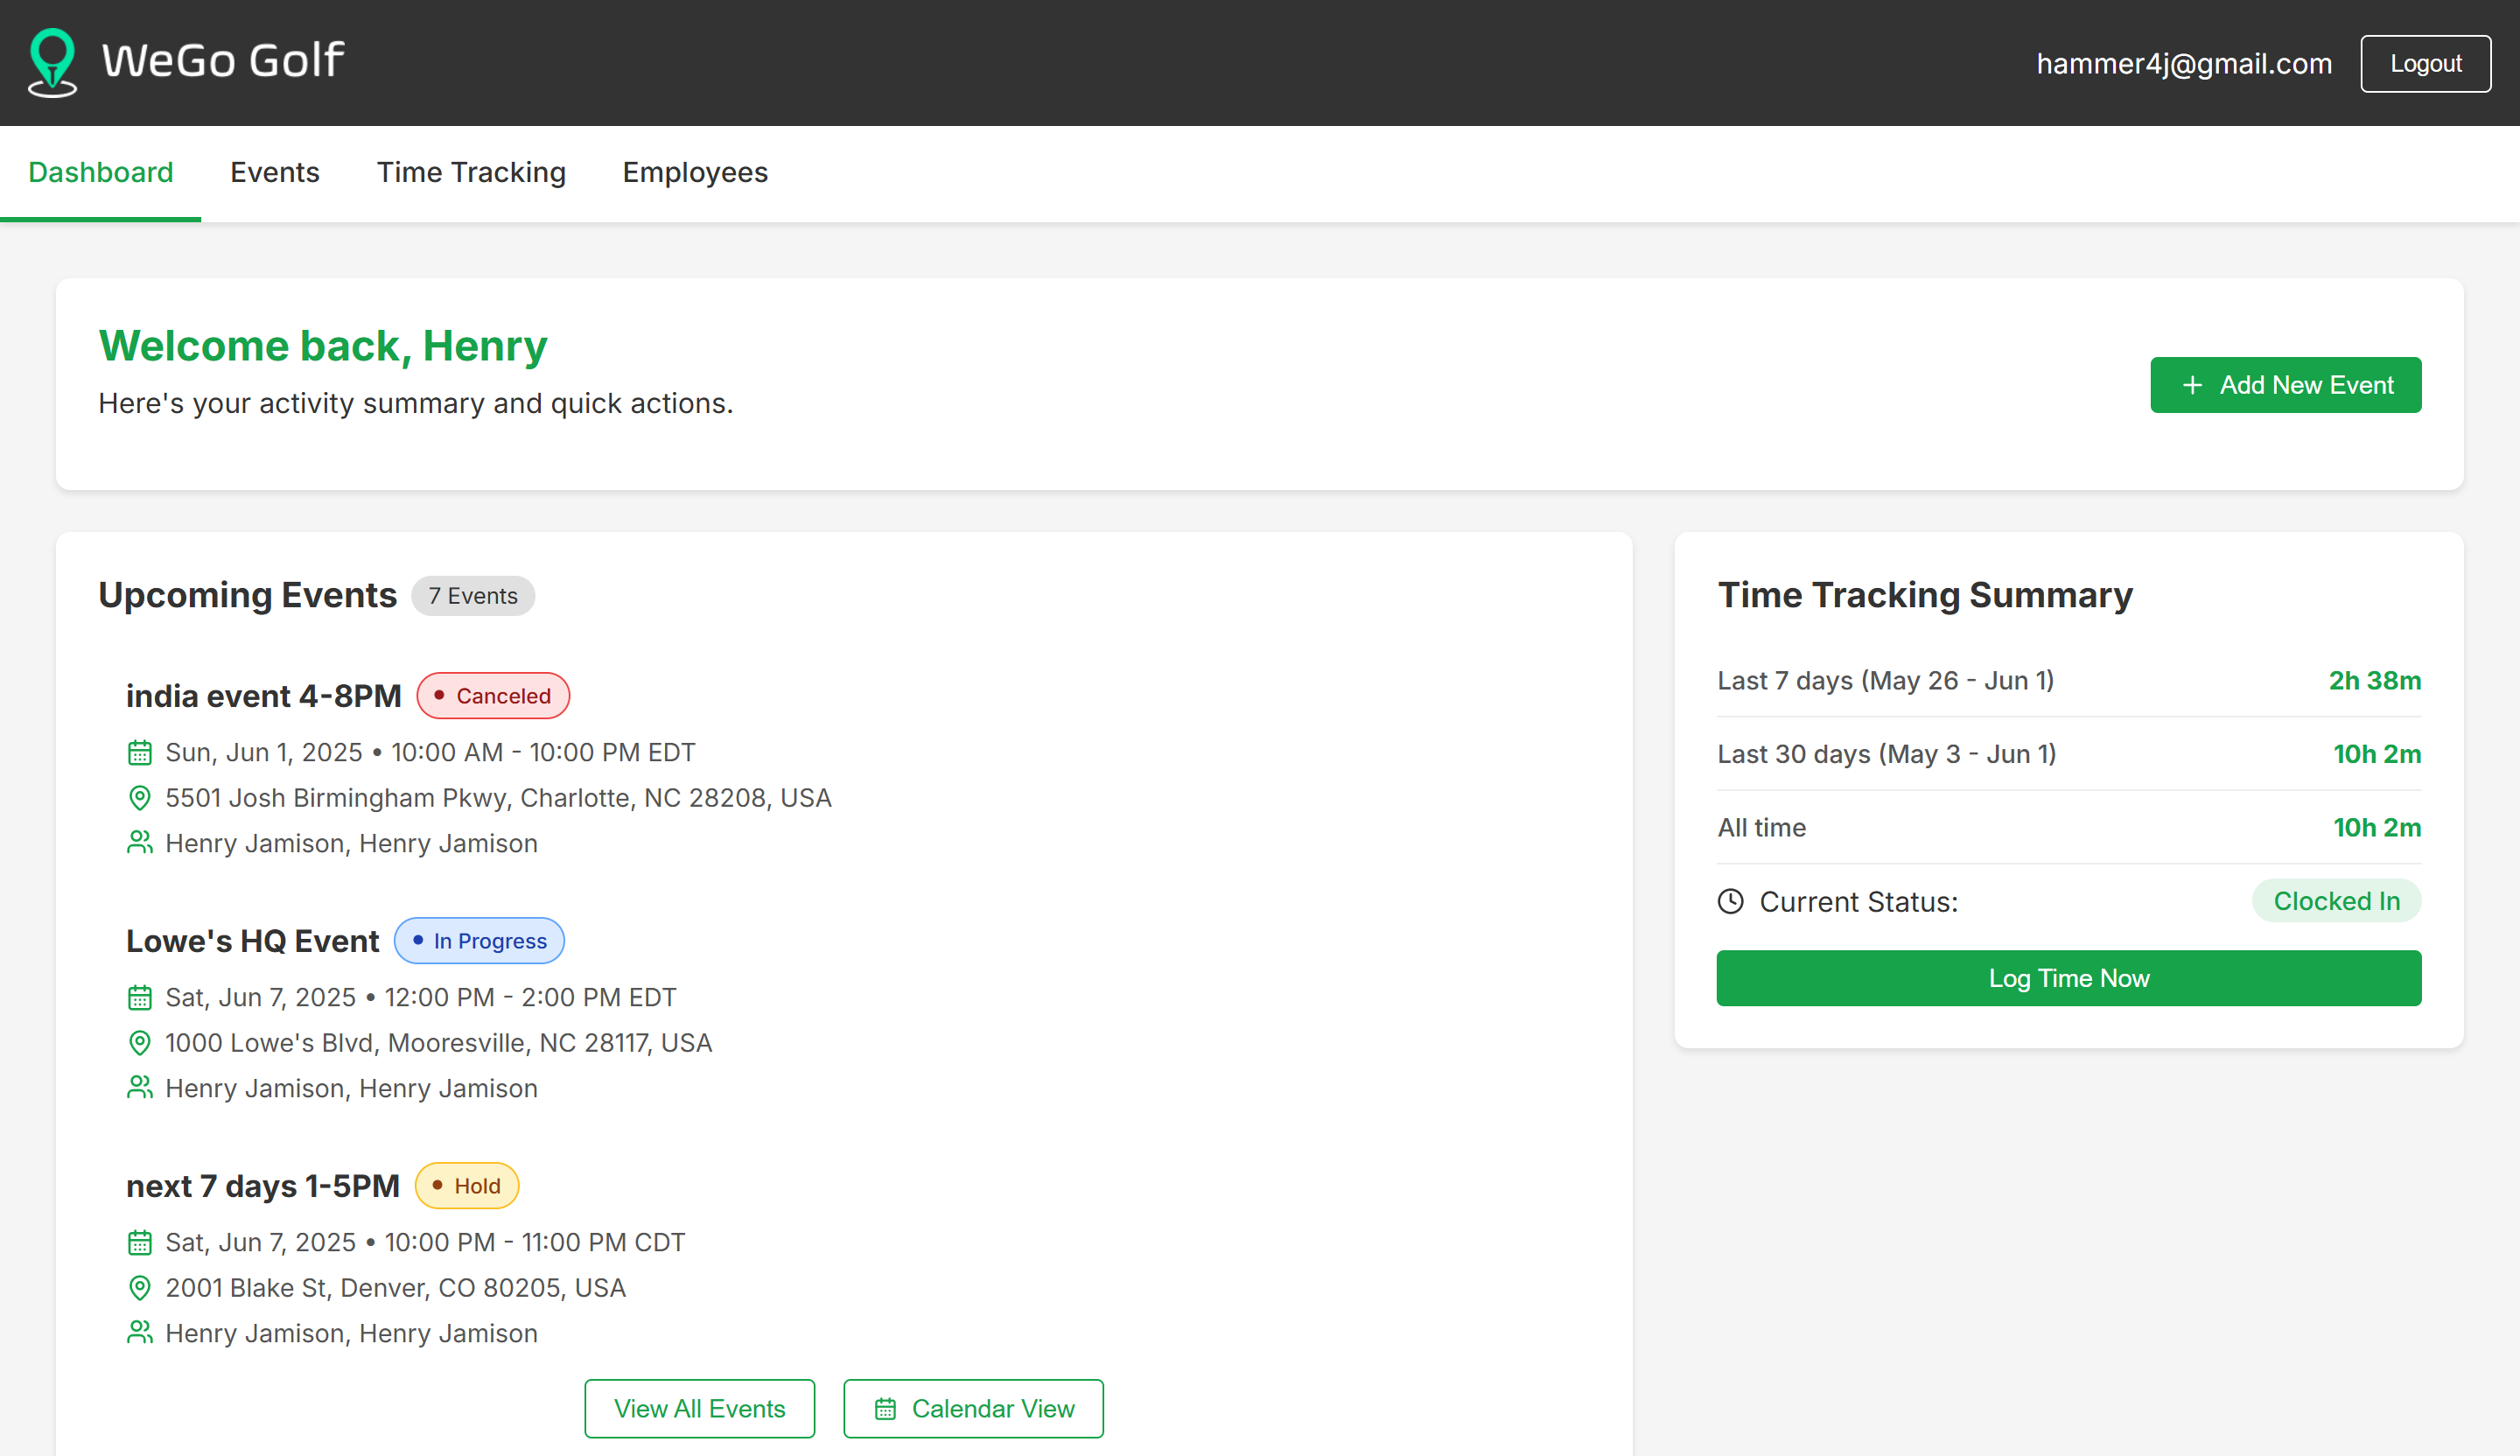This screenshot has width=2520, height=1456.
Task: Select the Dashboard tab
Action: pyautogui.click(x=101, y=173)
